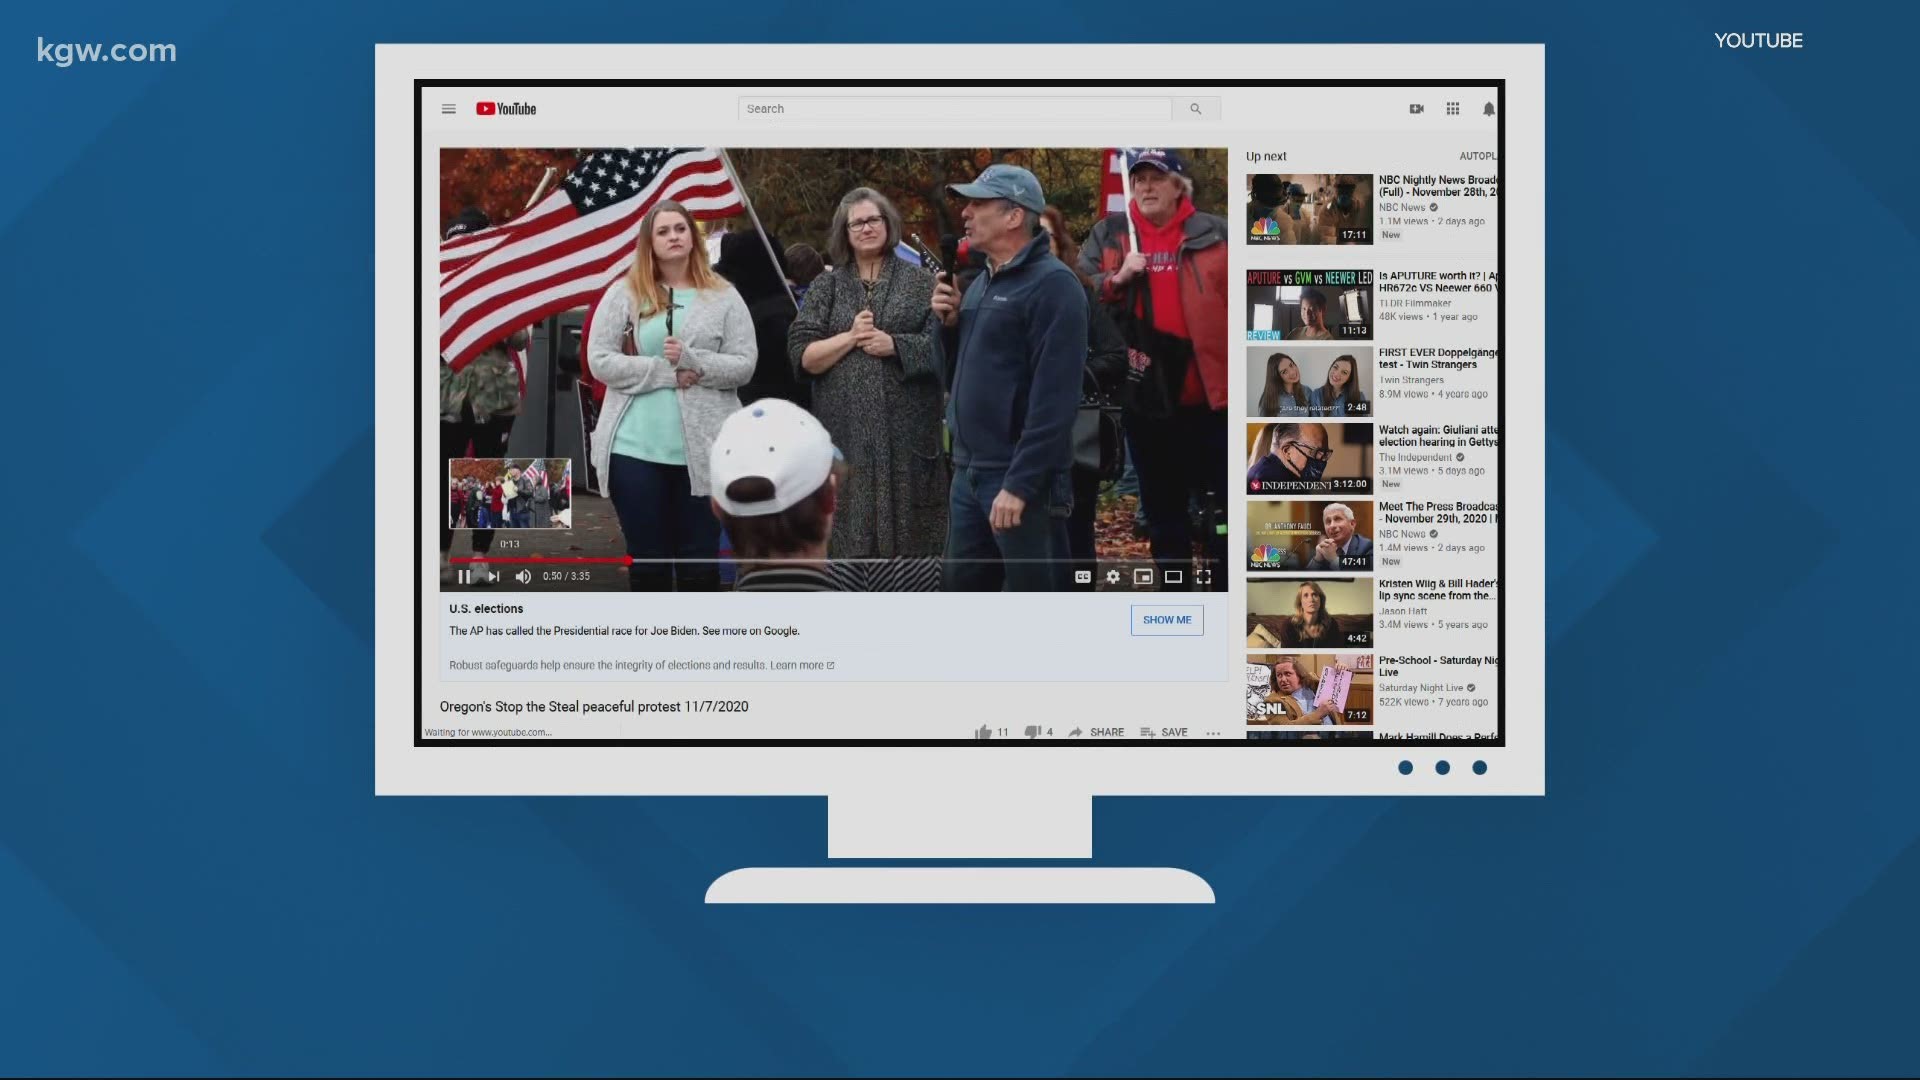Open the Pre-School Saturday Night Live thumbnail

tap(1309, 690)
